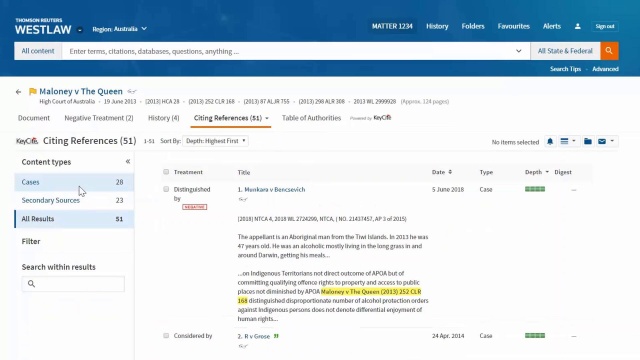Open the All State & Federal jurisdiction selector
The height and width of the screenshot is (360, 640).
pos(565,51)
